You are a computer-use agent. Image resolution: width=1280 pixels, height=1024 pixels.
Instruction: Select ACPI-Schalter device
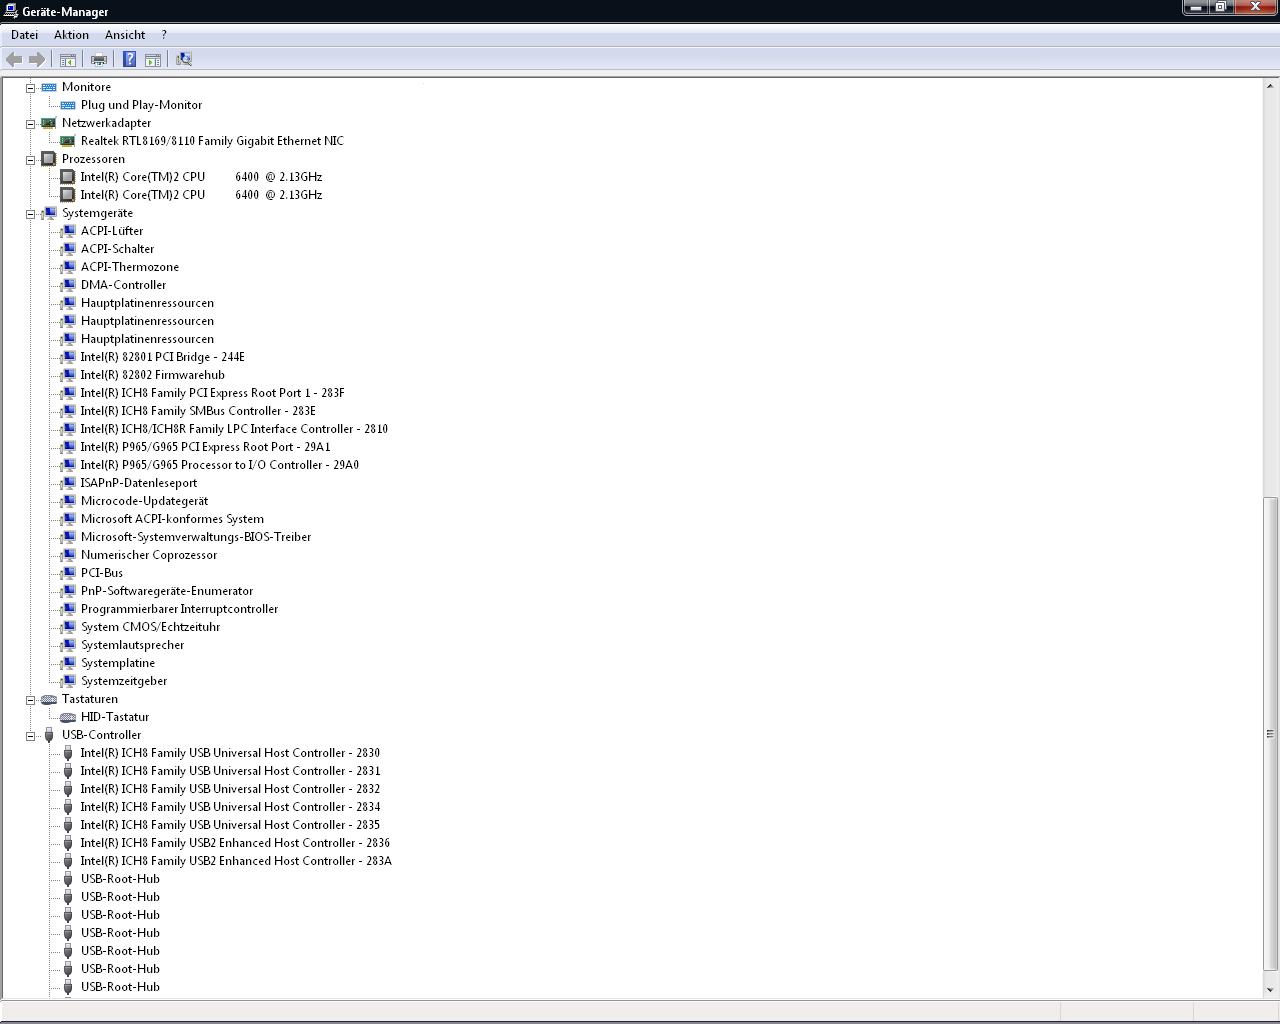pyautogui.click(x=117, y=249)
